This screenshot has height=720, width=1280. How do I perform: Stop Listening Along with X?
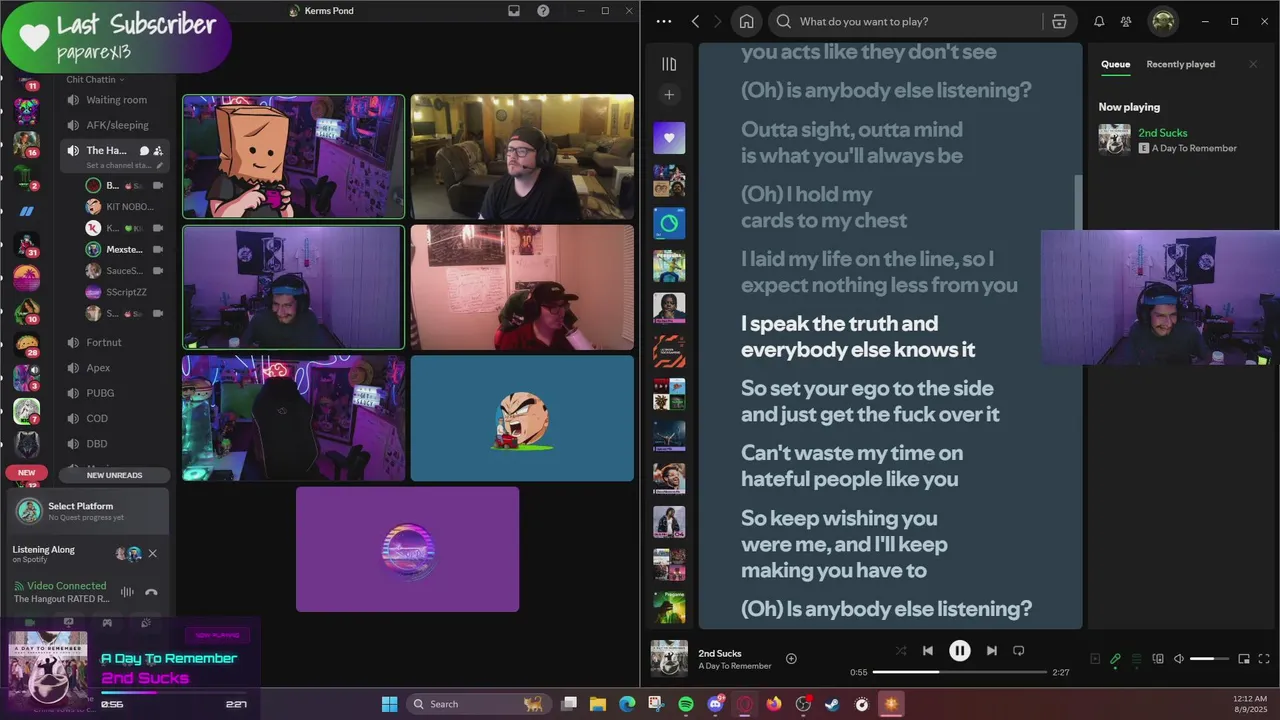point(152,553)
